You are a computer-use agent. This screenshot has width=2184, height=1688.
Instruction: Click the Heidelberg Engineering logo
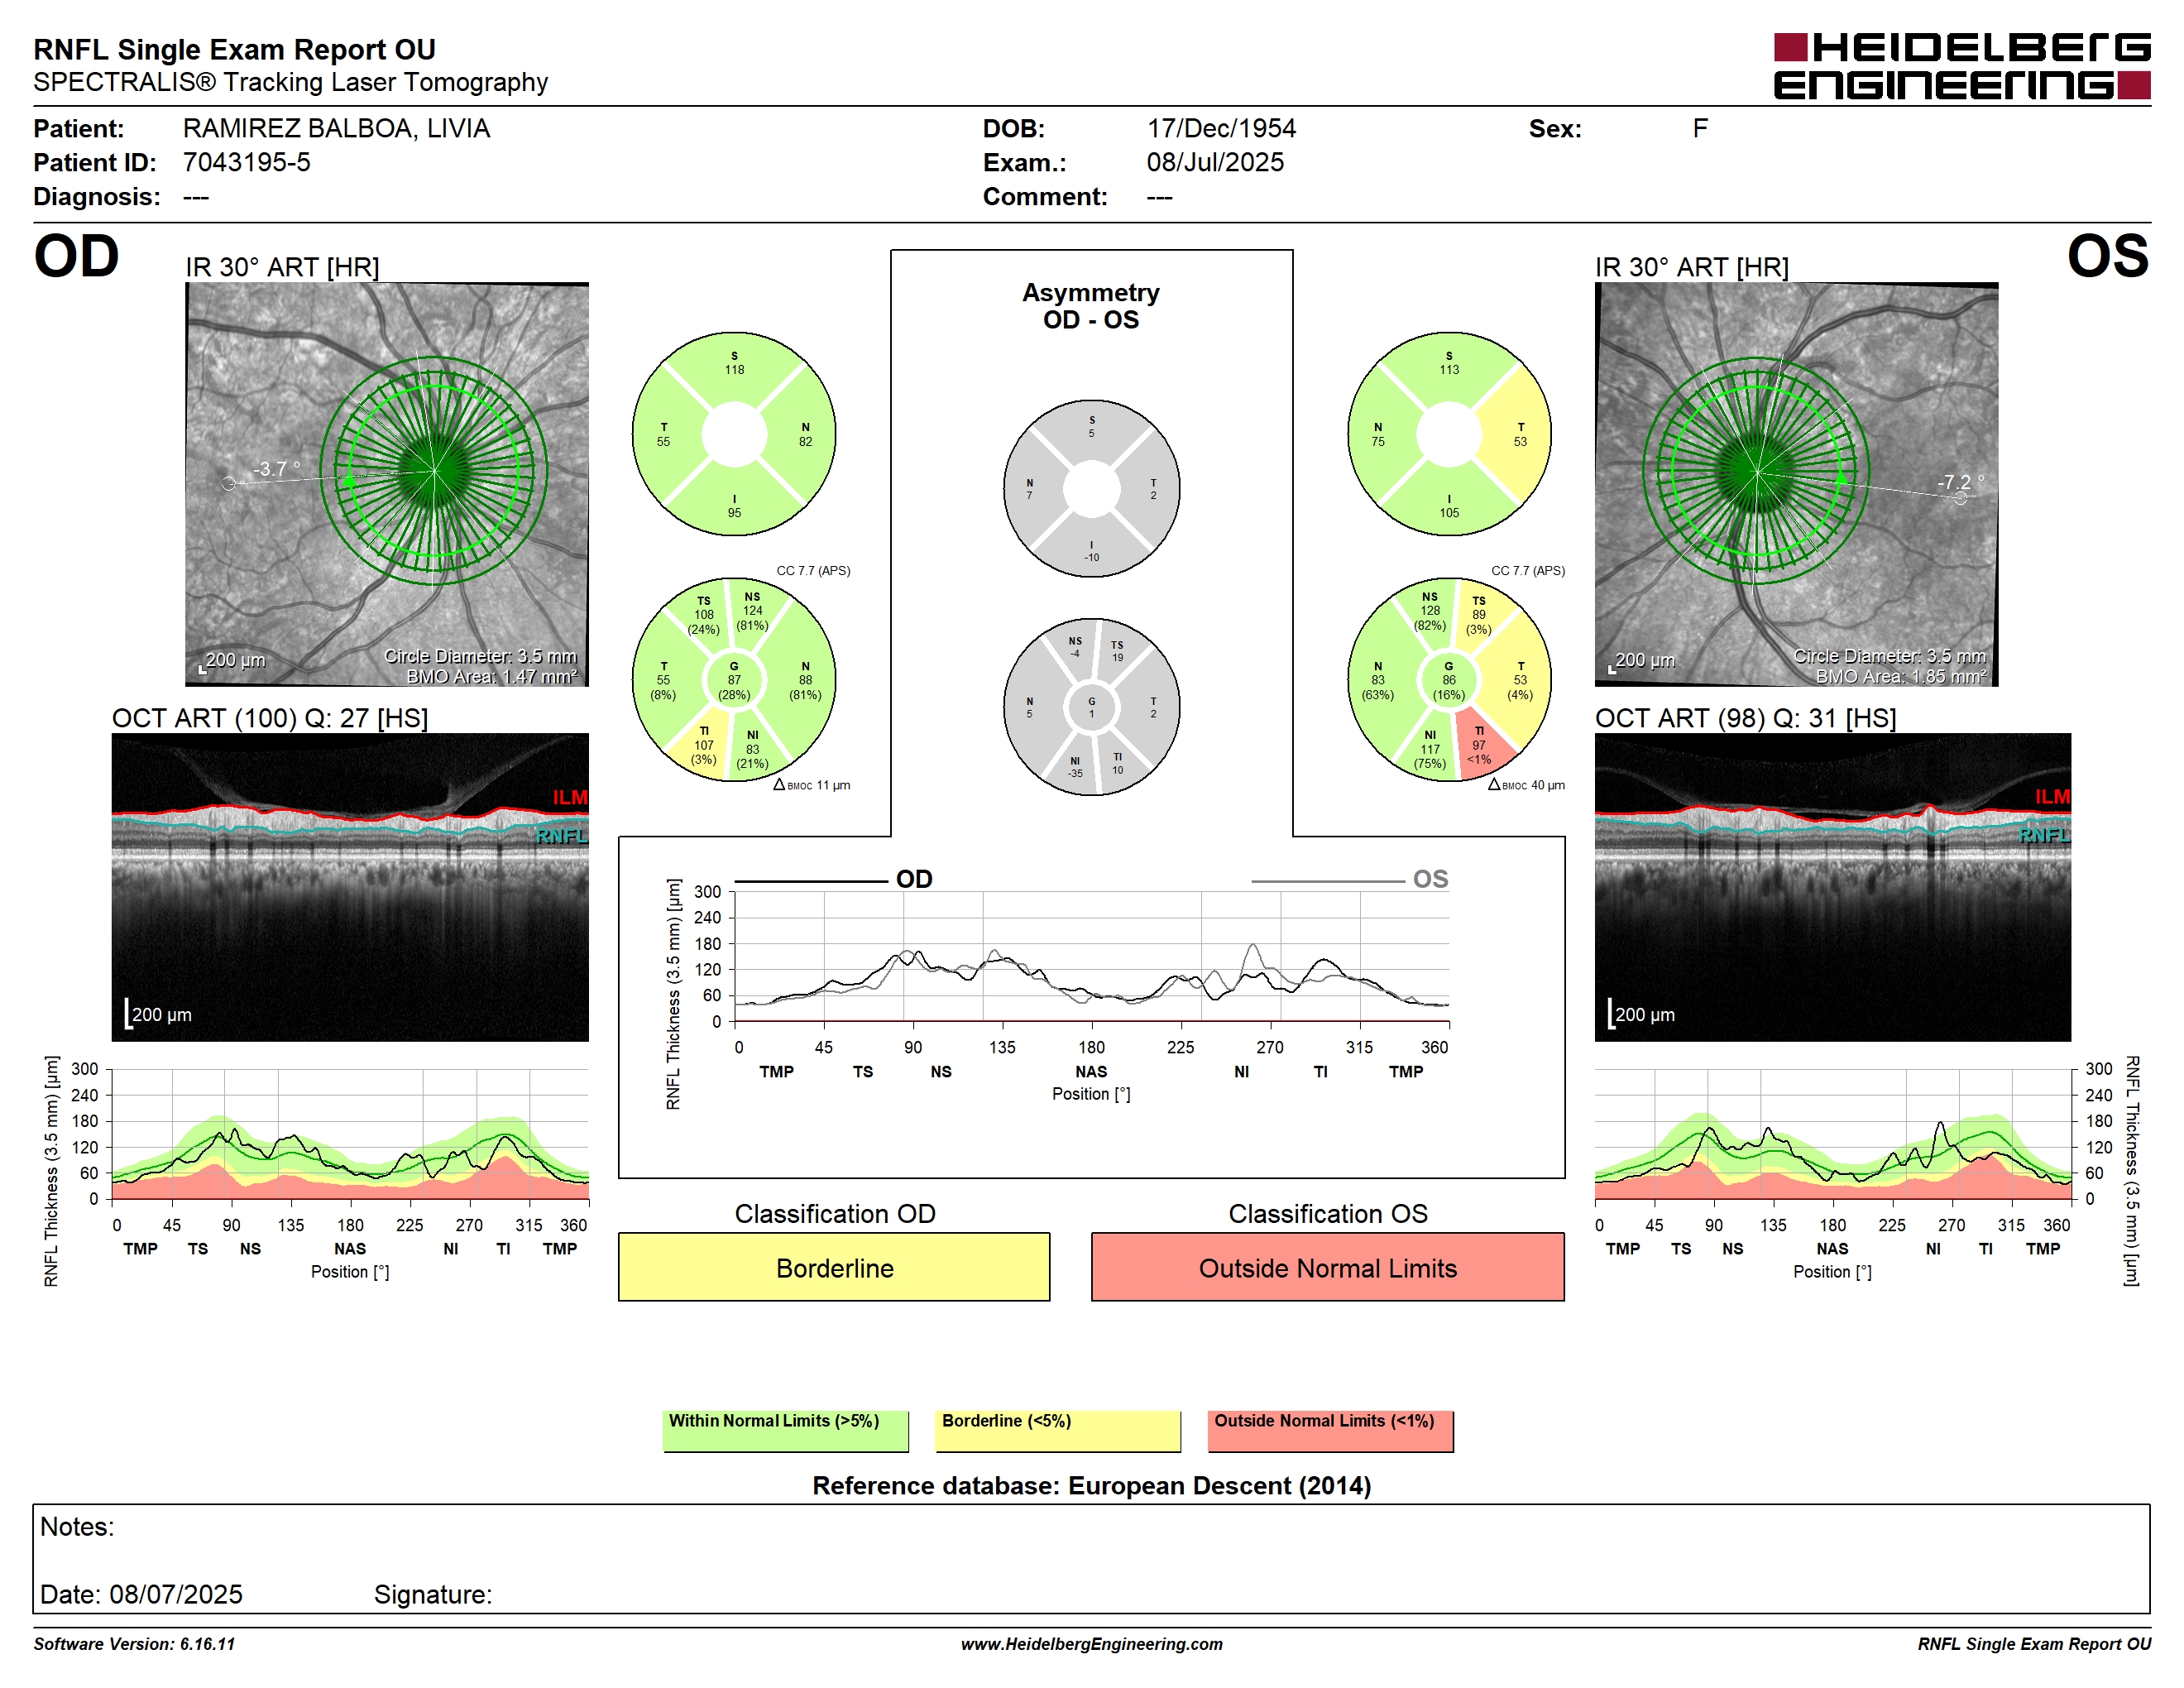coord(1961,66)
